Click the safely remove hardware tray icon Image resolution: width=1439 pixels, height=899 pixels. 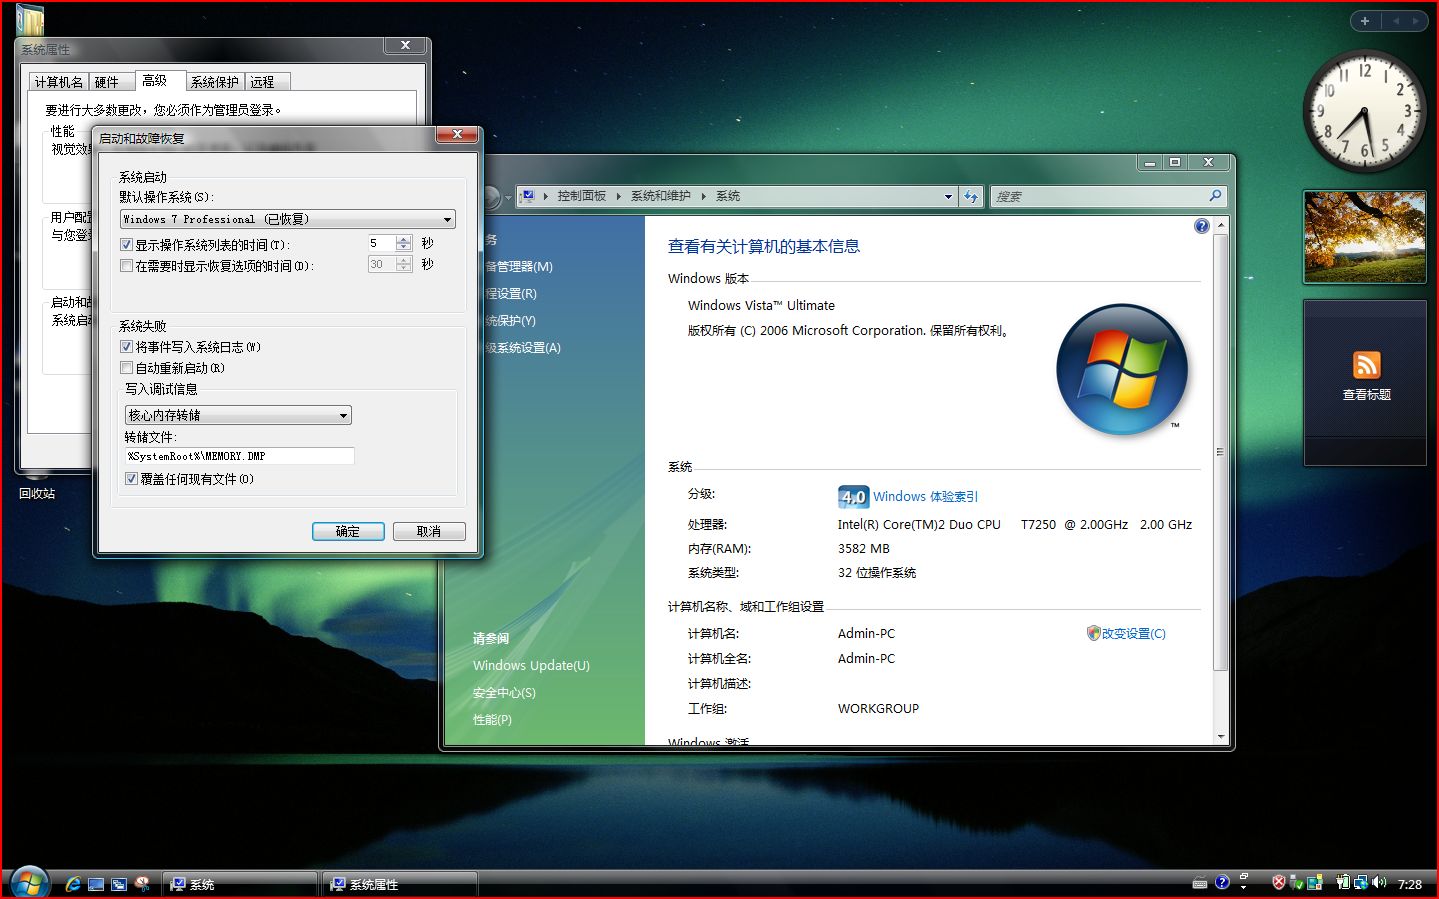pos(1294,882)
